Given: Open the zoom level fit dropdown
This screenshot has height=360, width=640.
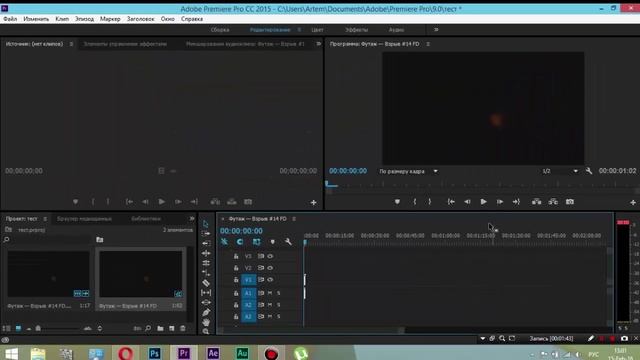Looking at the screenshot, I should 408,171.
